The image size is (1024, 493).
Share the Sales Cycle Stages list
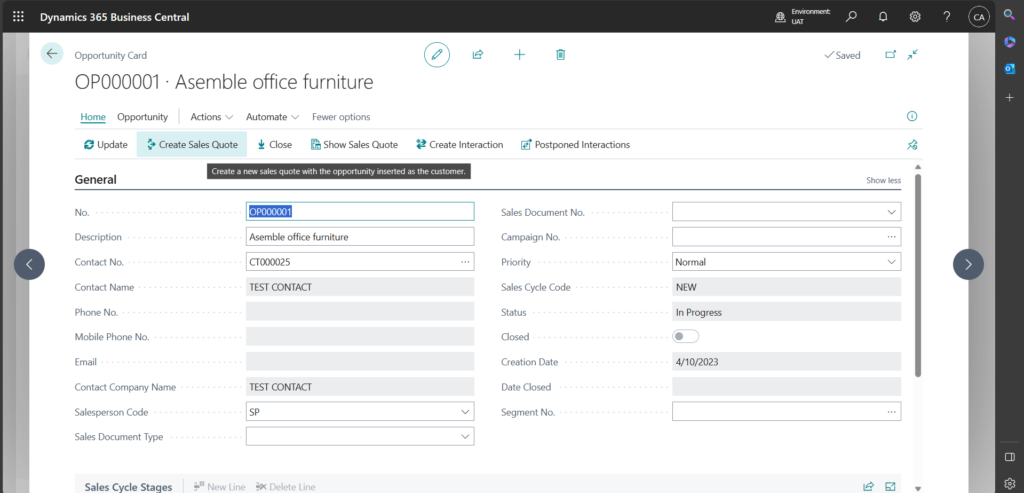pos(869,486)
